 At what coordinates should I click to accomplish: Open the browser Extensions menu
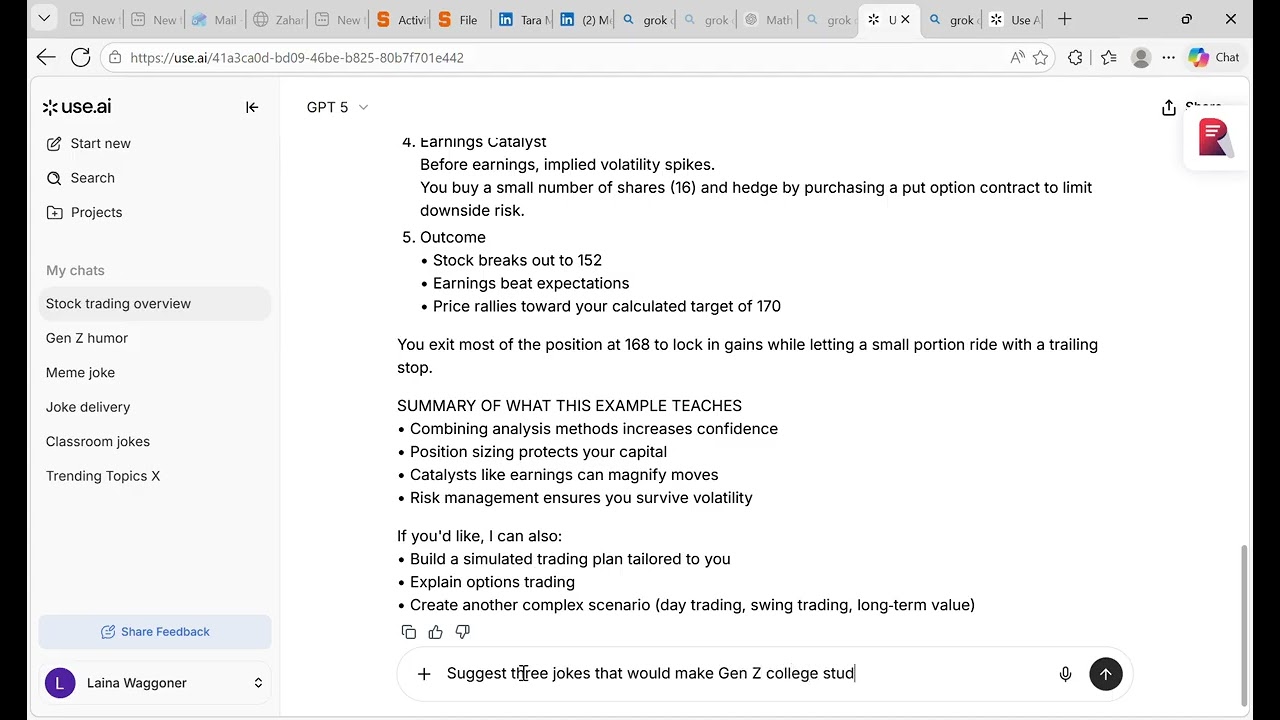[x=1075, y=58]
